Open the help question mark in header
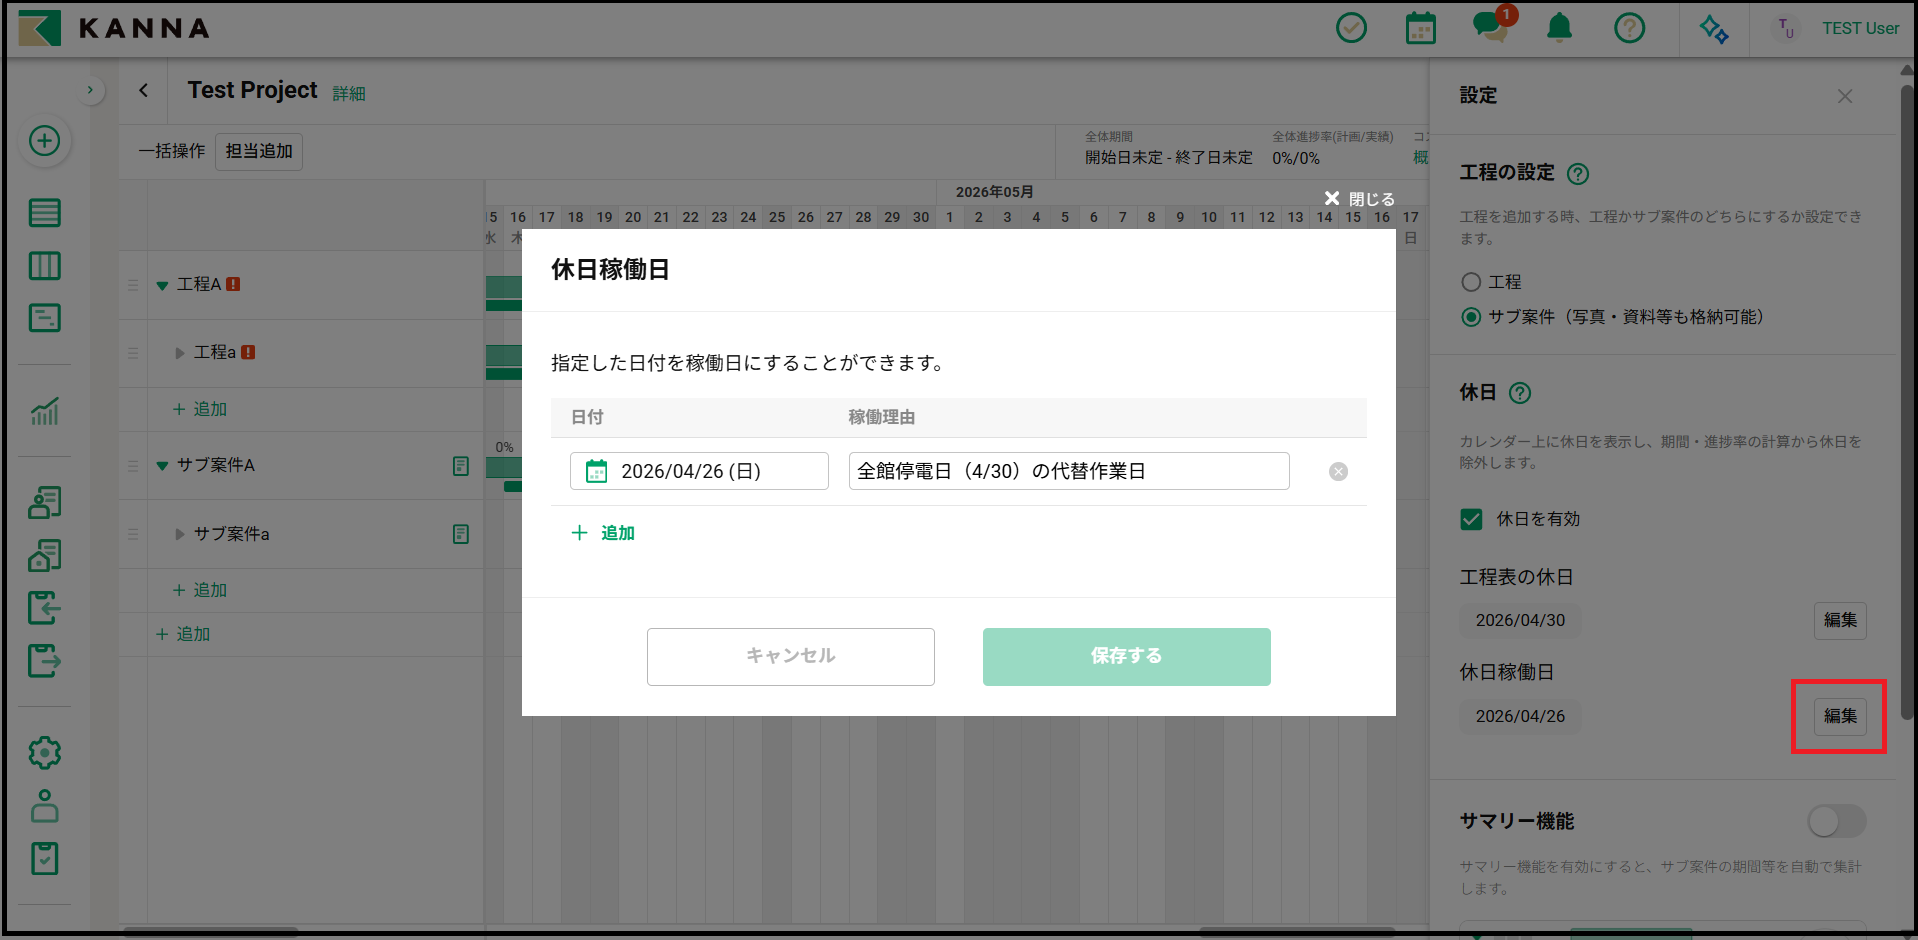 pyautogui.click(x=1629, y=28)
